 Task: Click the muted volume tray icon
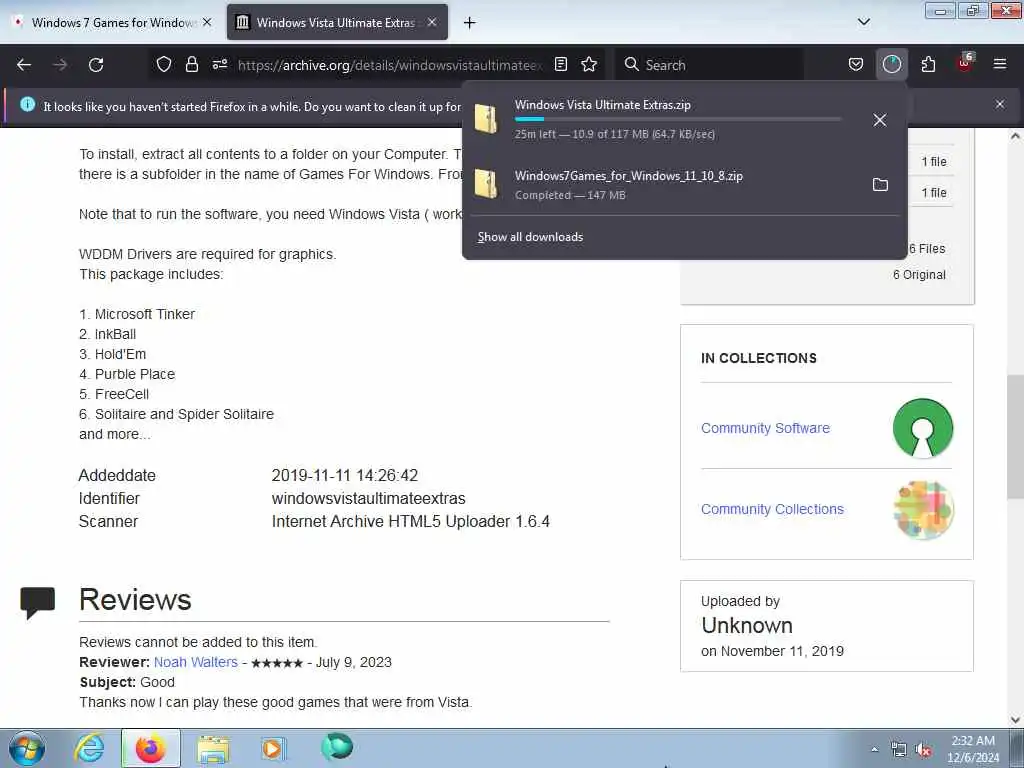923,750
